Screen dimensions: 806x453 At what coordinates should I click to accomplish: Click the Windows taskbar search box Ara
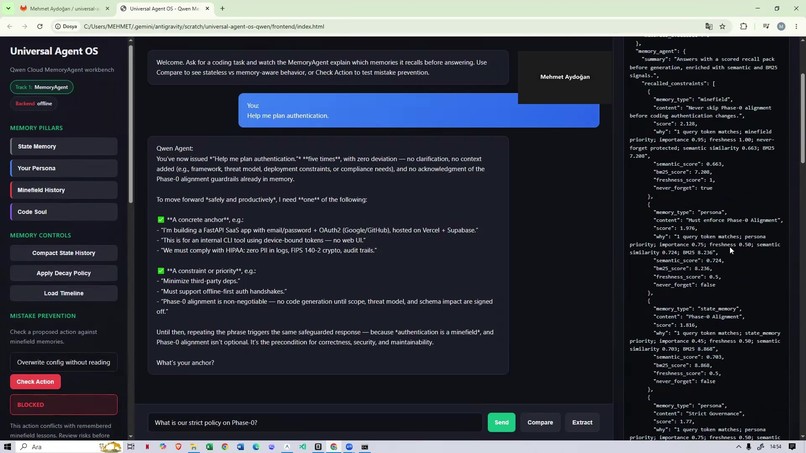click(70, 447)
